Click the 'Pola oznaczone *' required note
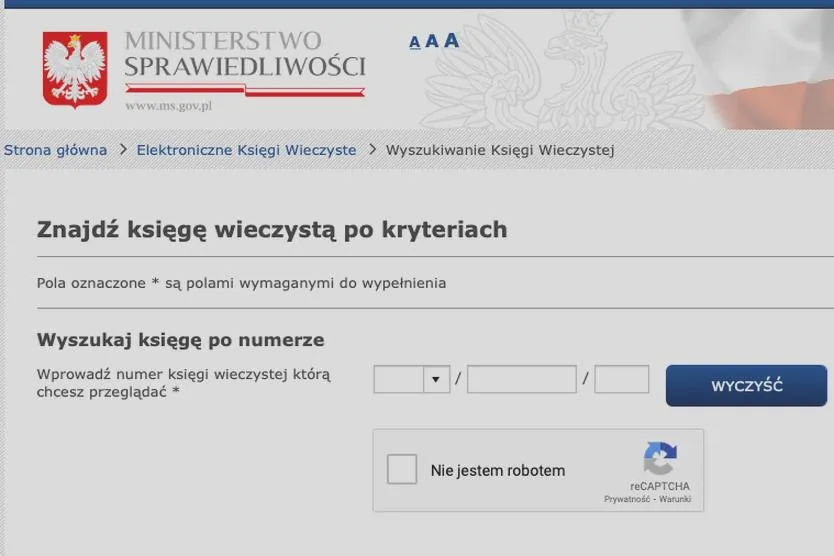Image resolution: width=834 pixels, height=556 pixels. coord(241,283)
